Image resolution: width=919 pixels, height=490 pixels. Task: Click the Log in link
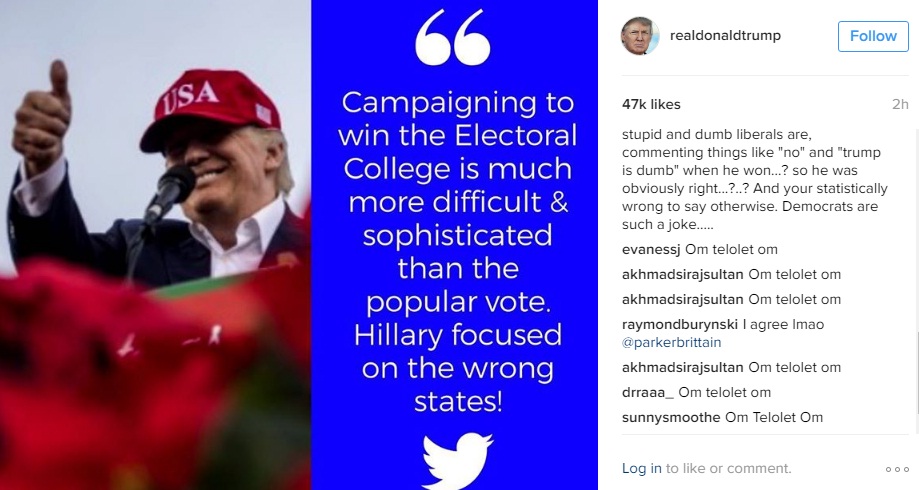tap(641, 468)
